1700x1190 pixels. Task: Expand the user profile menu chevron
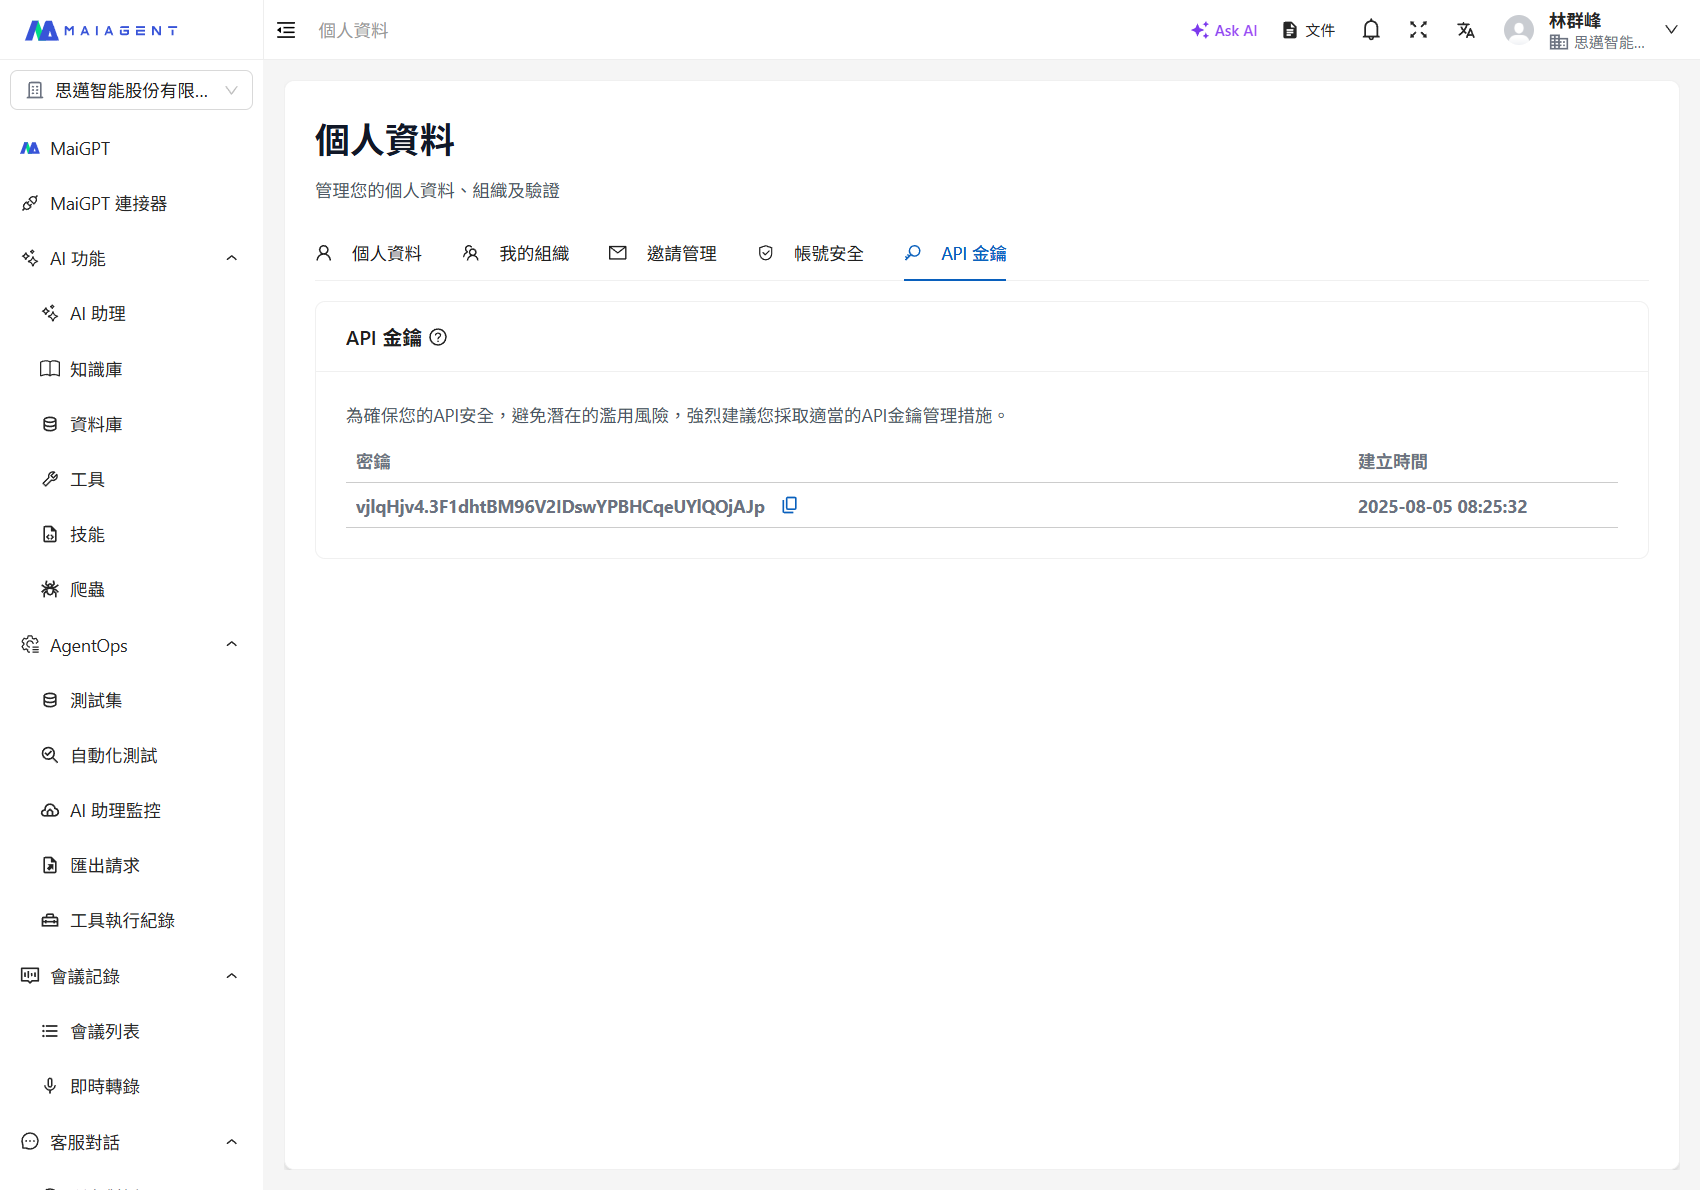1671,29
